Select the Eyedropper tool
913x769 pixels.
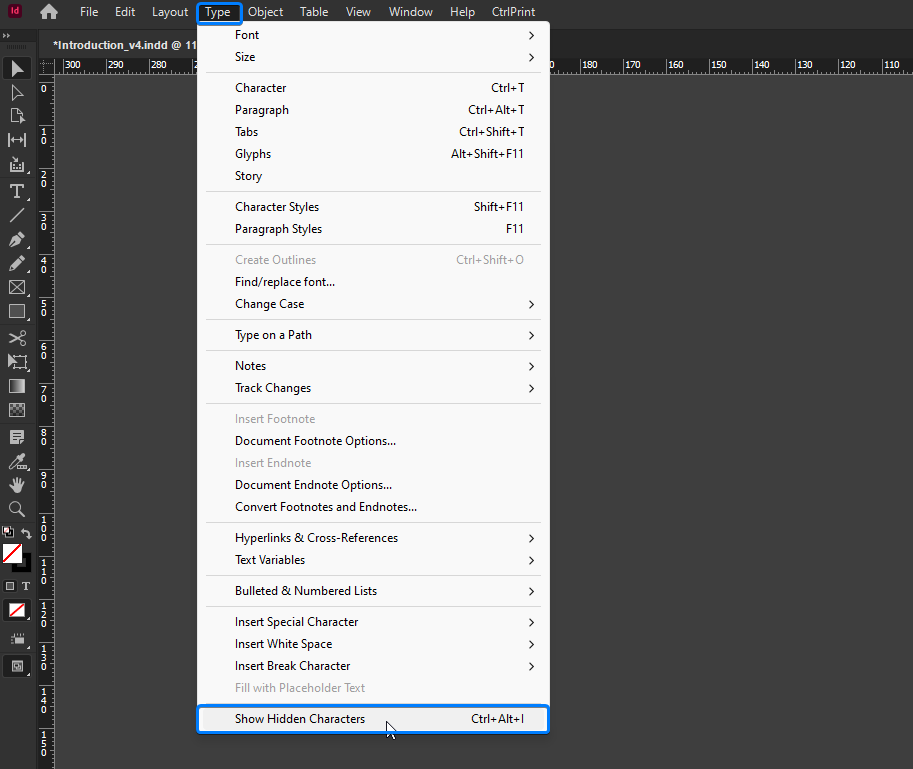pos(17,462)
